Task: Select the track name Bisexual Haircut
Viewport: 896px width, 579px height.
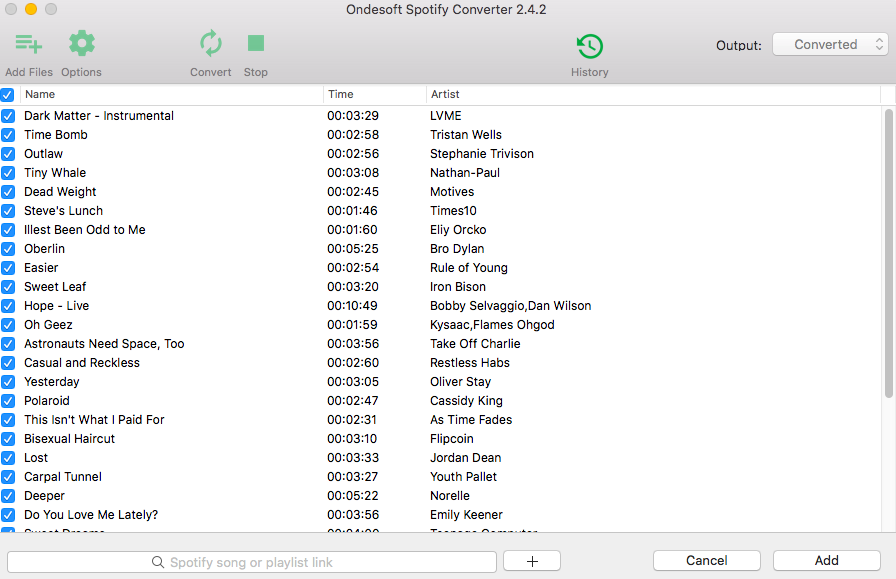Action: click(69, 438)
